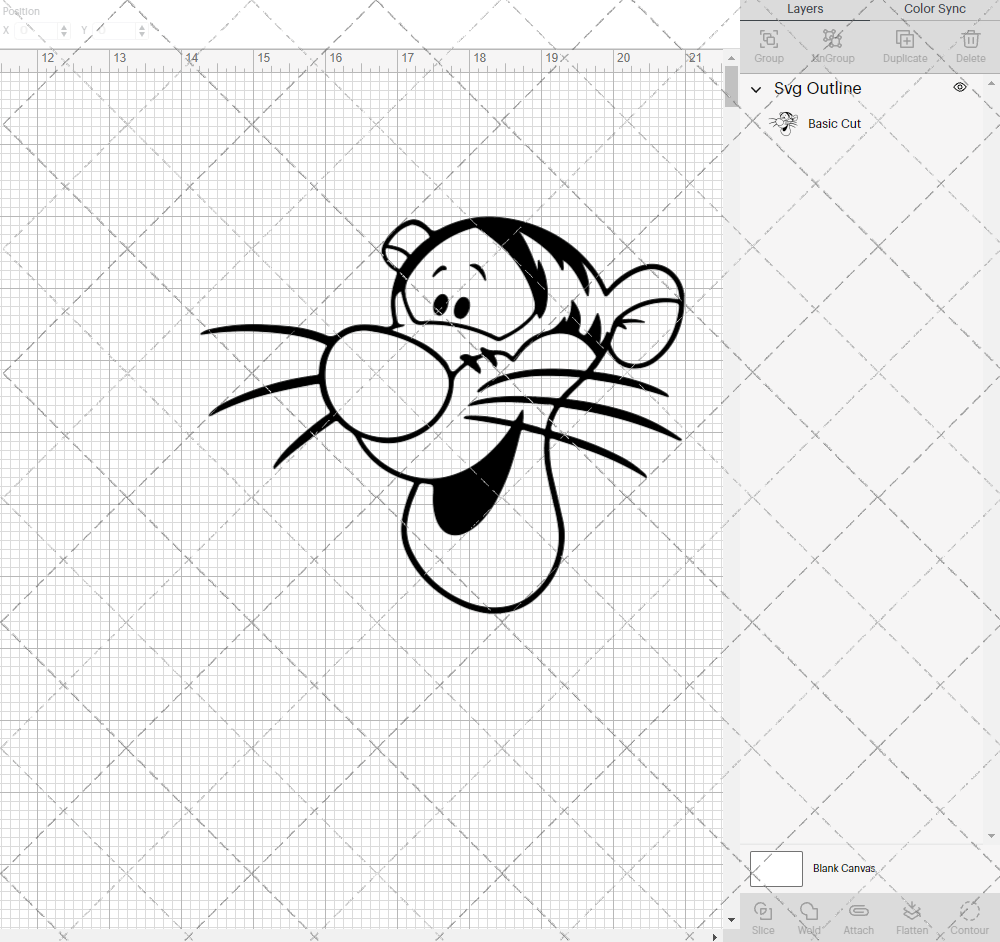This screenshot has height=942, width=1000.
Task: Select the Basic Cut layer thumbnail
Action: coord(783,123)
